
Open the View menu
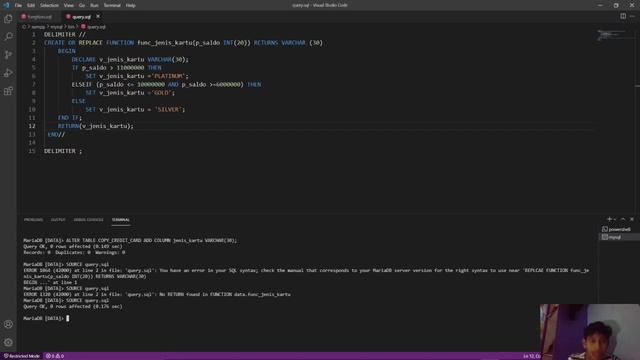[x=69, y=5]
